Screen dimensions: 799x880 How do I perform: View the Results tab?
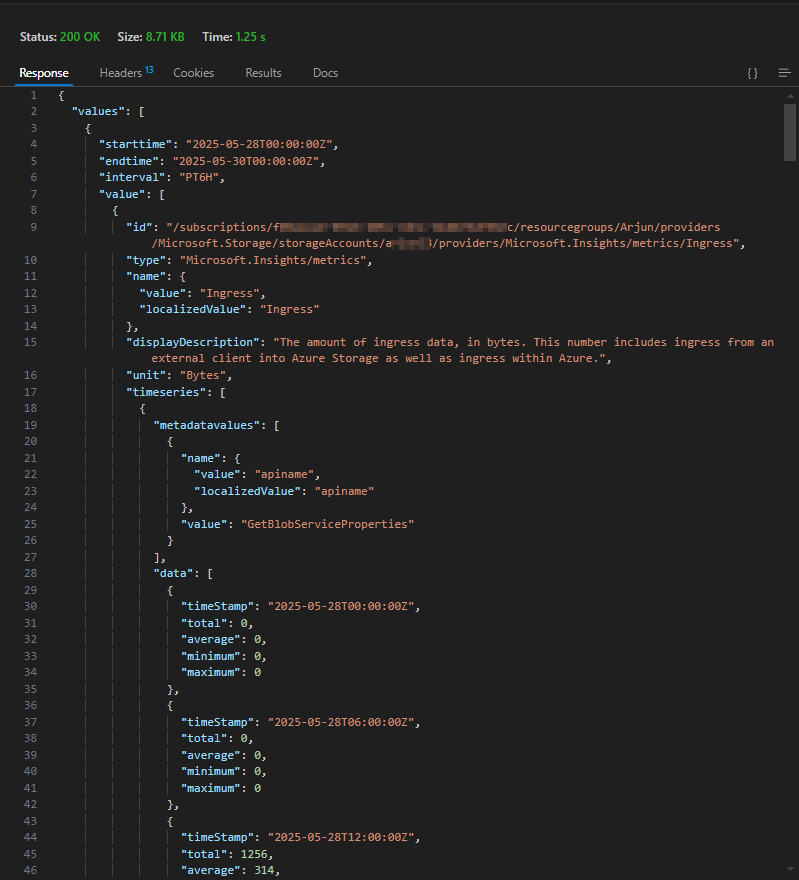262,73
